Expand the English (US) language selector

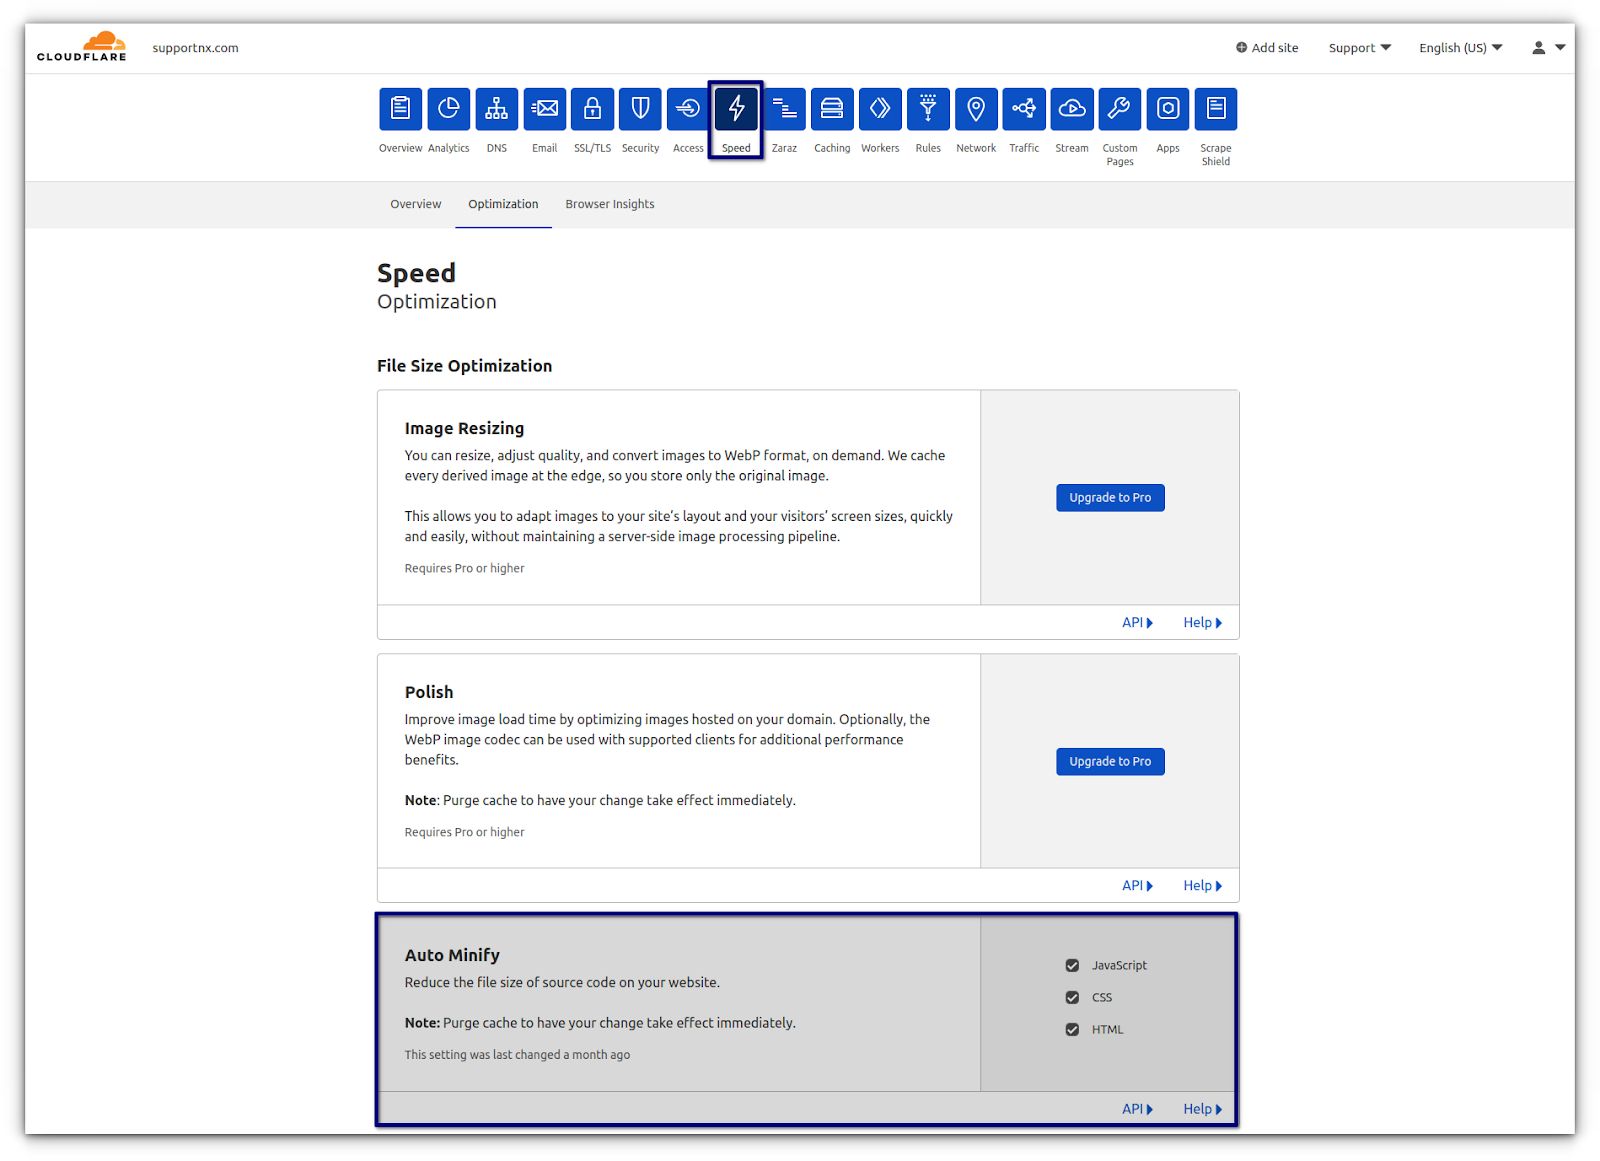point(1459,47)
